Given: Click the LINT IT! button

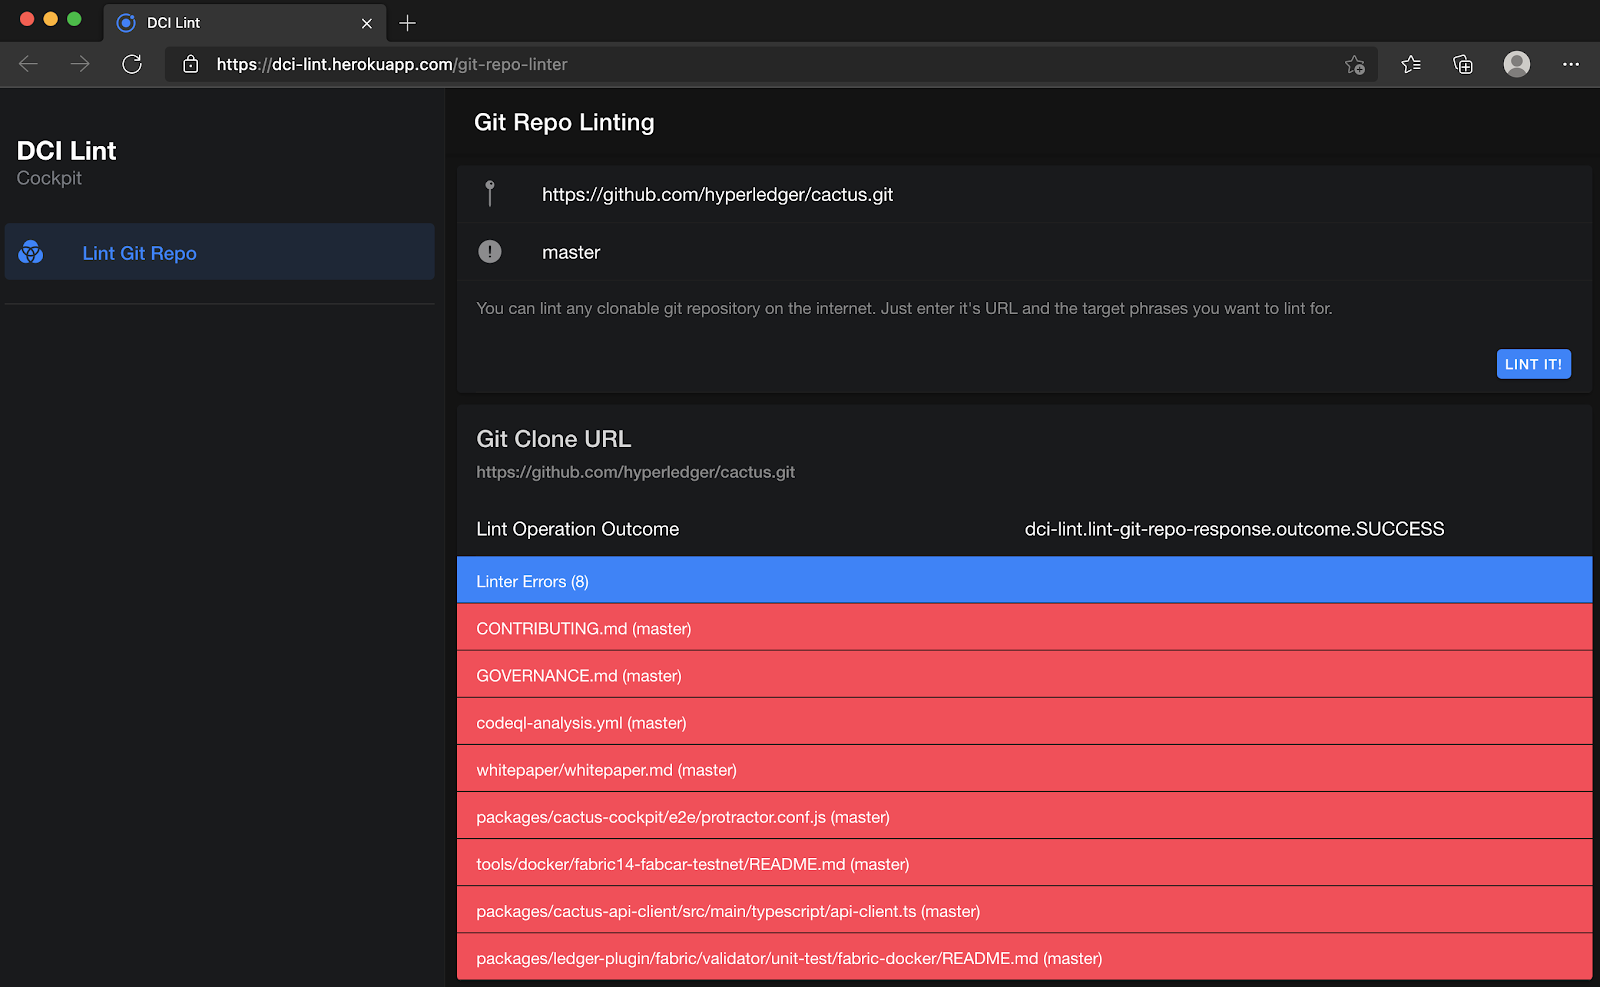Looking at the screenshot, I should (1533, 364).
